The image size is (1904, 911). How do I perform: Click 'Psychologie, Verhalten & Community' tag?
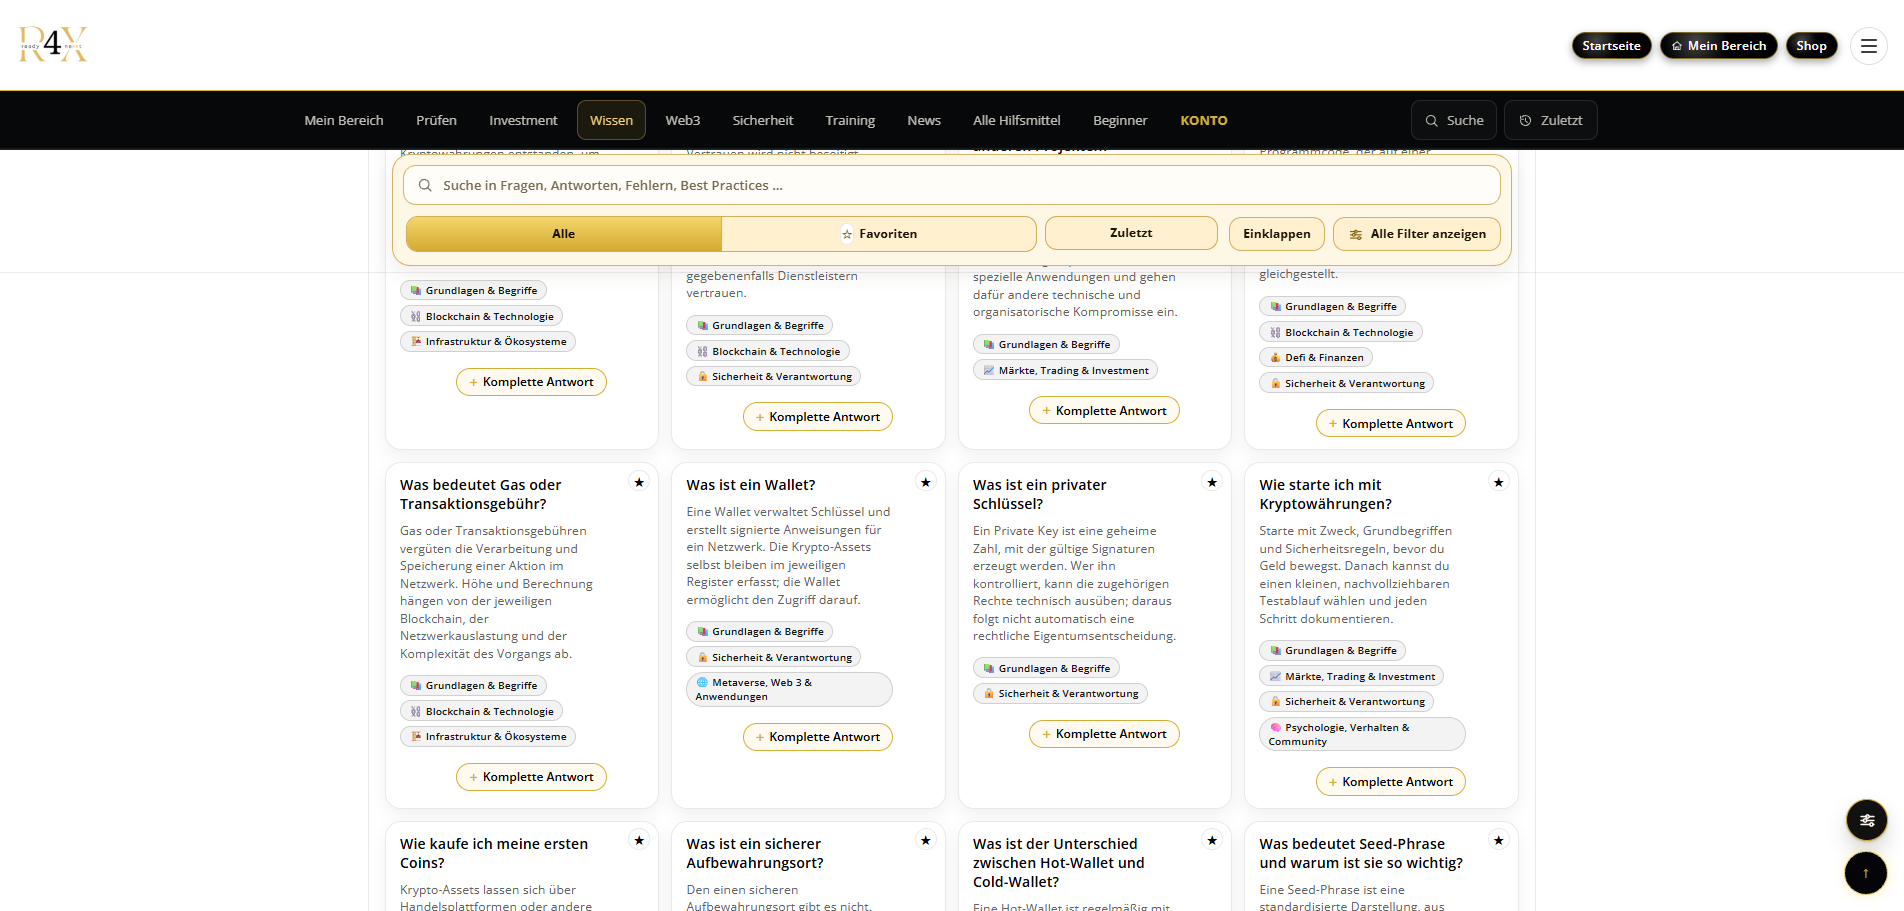coord(1362,734)
